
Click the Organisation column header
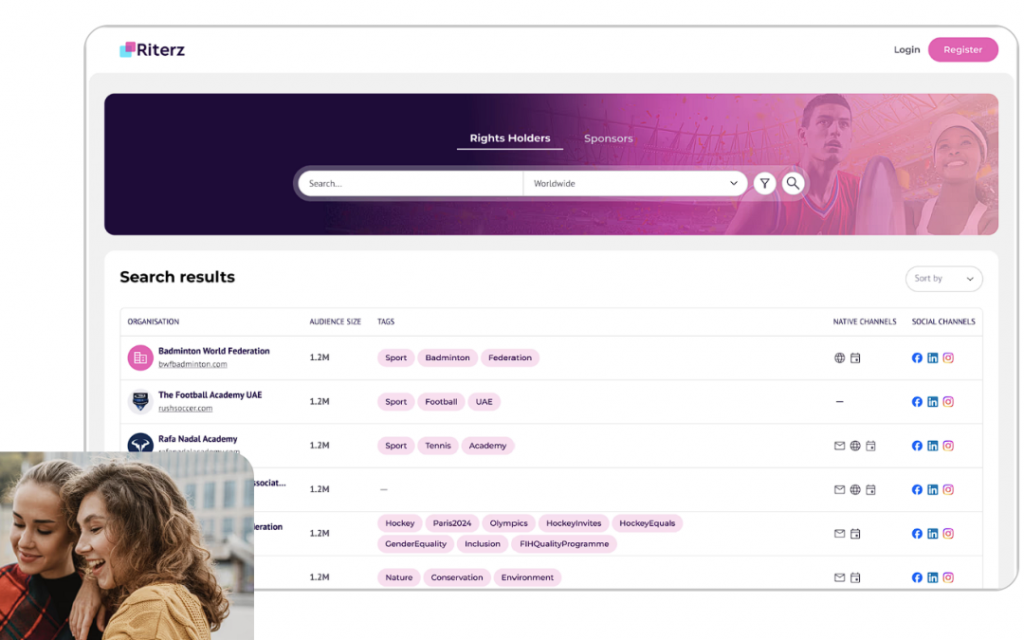click(x=153, y=322)
